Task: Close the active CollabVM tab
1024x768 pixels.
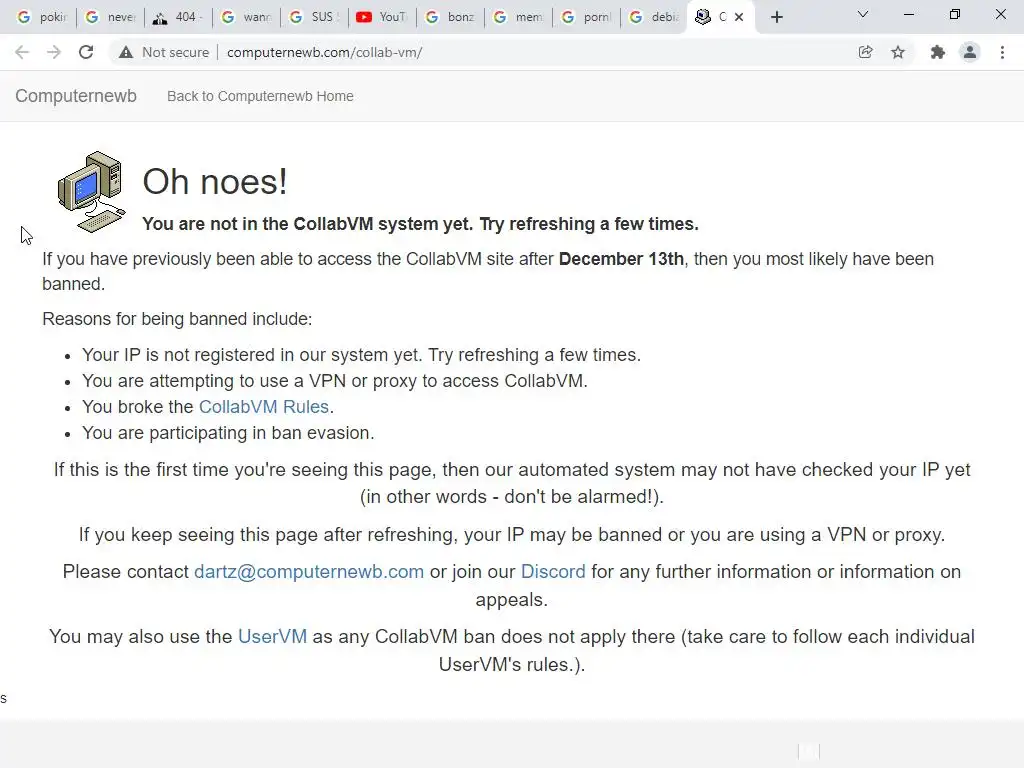Action: pyautogui.click(x=739, y=17)
